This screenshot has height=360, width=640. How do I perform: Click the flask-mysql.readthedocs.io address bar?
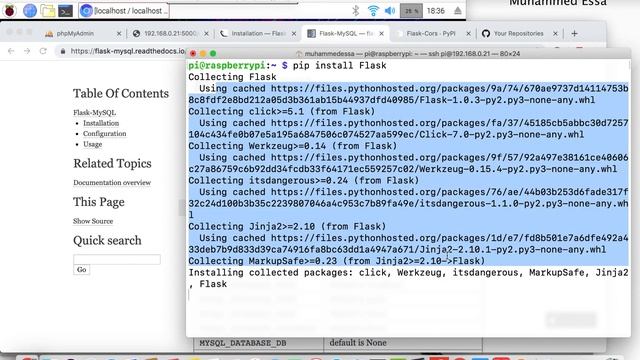(127, 51)
